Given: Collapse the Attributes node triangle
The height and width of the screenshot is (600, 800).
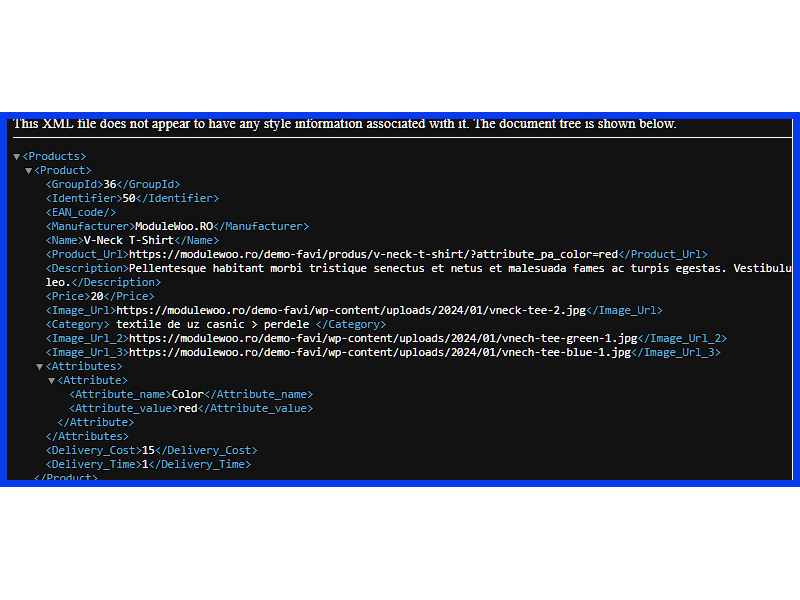Looking at the screenshot, I should point(40,367).
